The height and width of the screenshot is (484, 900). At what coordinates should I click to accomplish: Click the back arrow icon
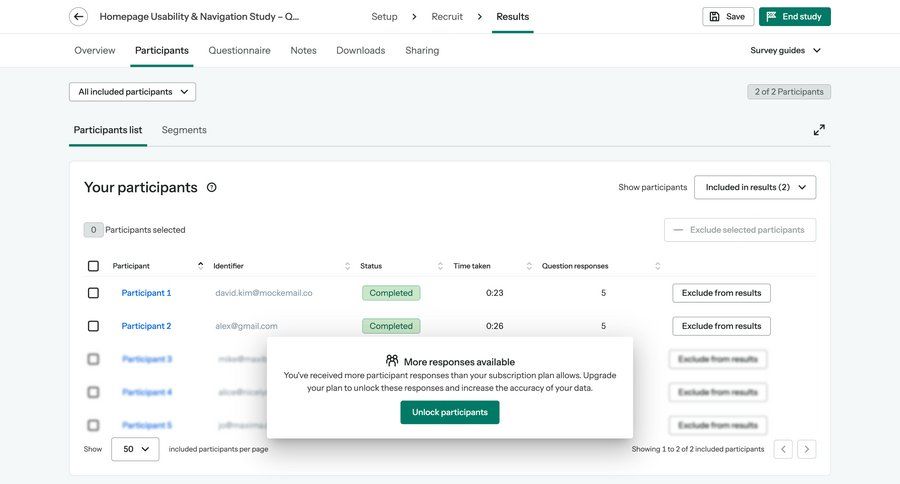pos(79,17)
